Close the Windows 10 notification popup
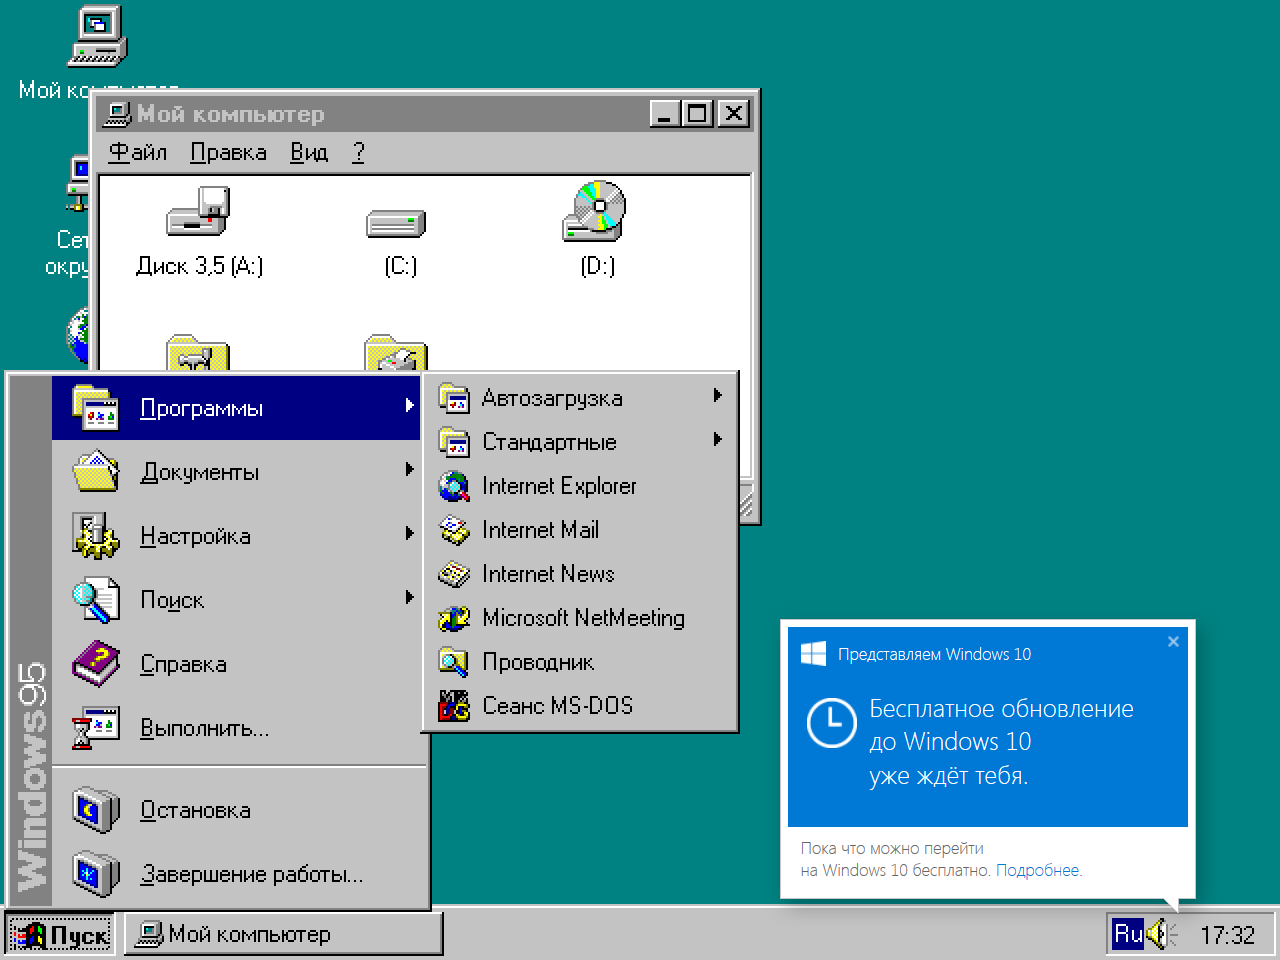 click(x=1173, y=642)
